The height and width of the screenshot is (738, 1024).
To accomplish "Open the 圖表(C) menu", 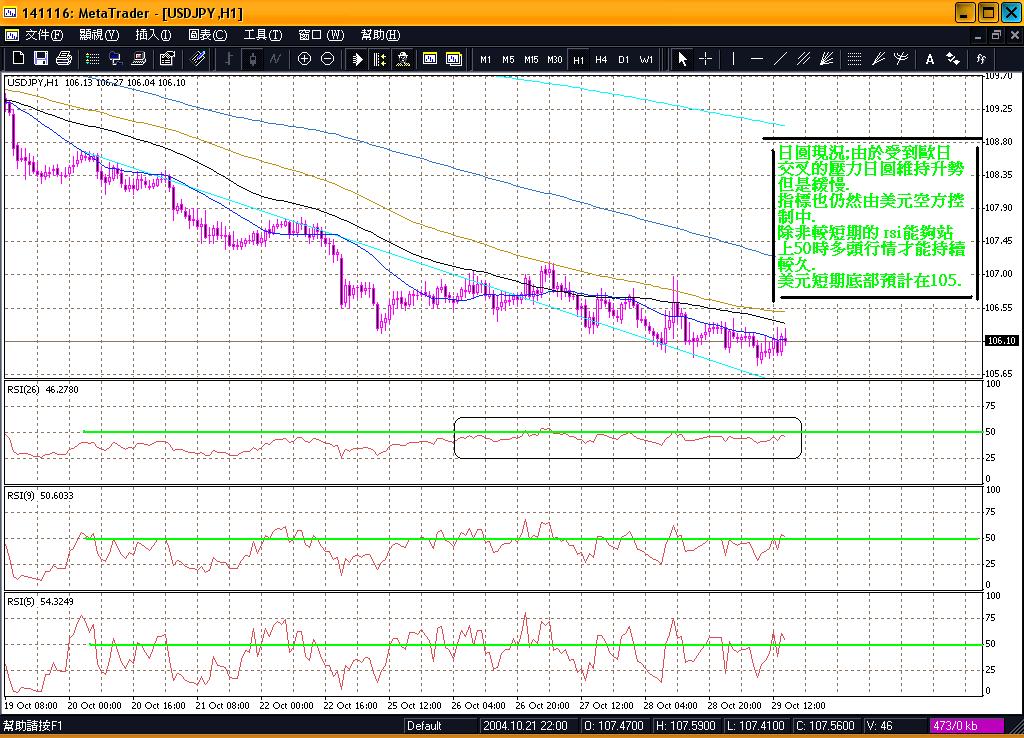I will click(208, 35).
